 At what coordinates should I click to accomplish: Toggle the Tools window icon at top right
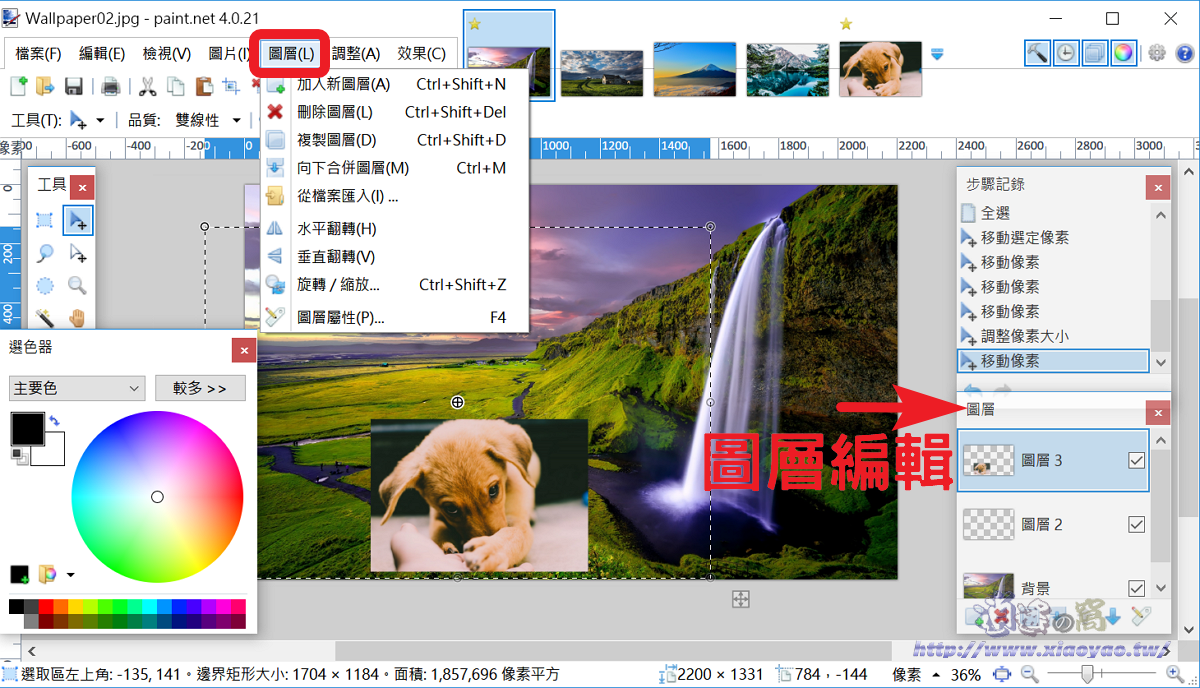(1039, 53)
